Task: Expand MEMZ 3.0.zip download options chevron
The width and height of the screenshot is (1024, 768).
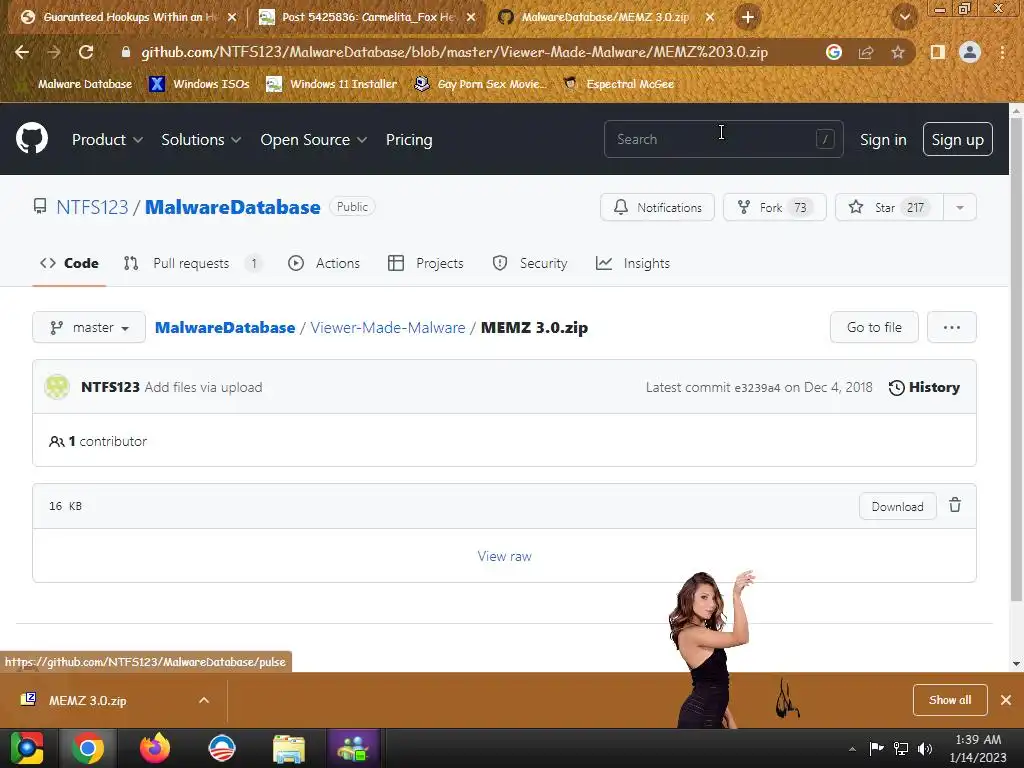Action: pos(204,700)
